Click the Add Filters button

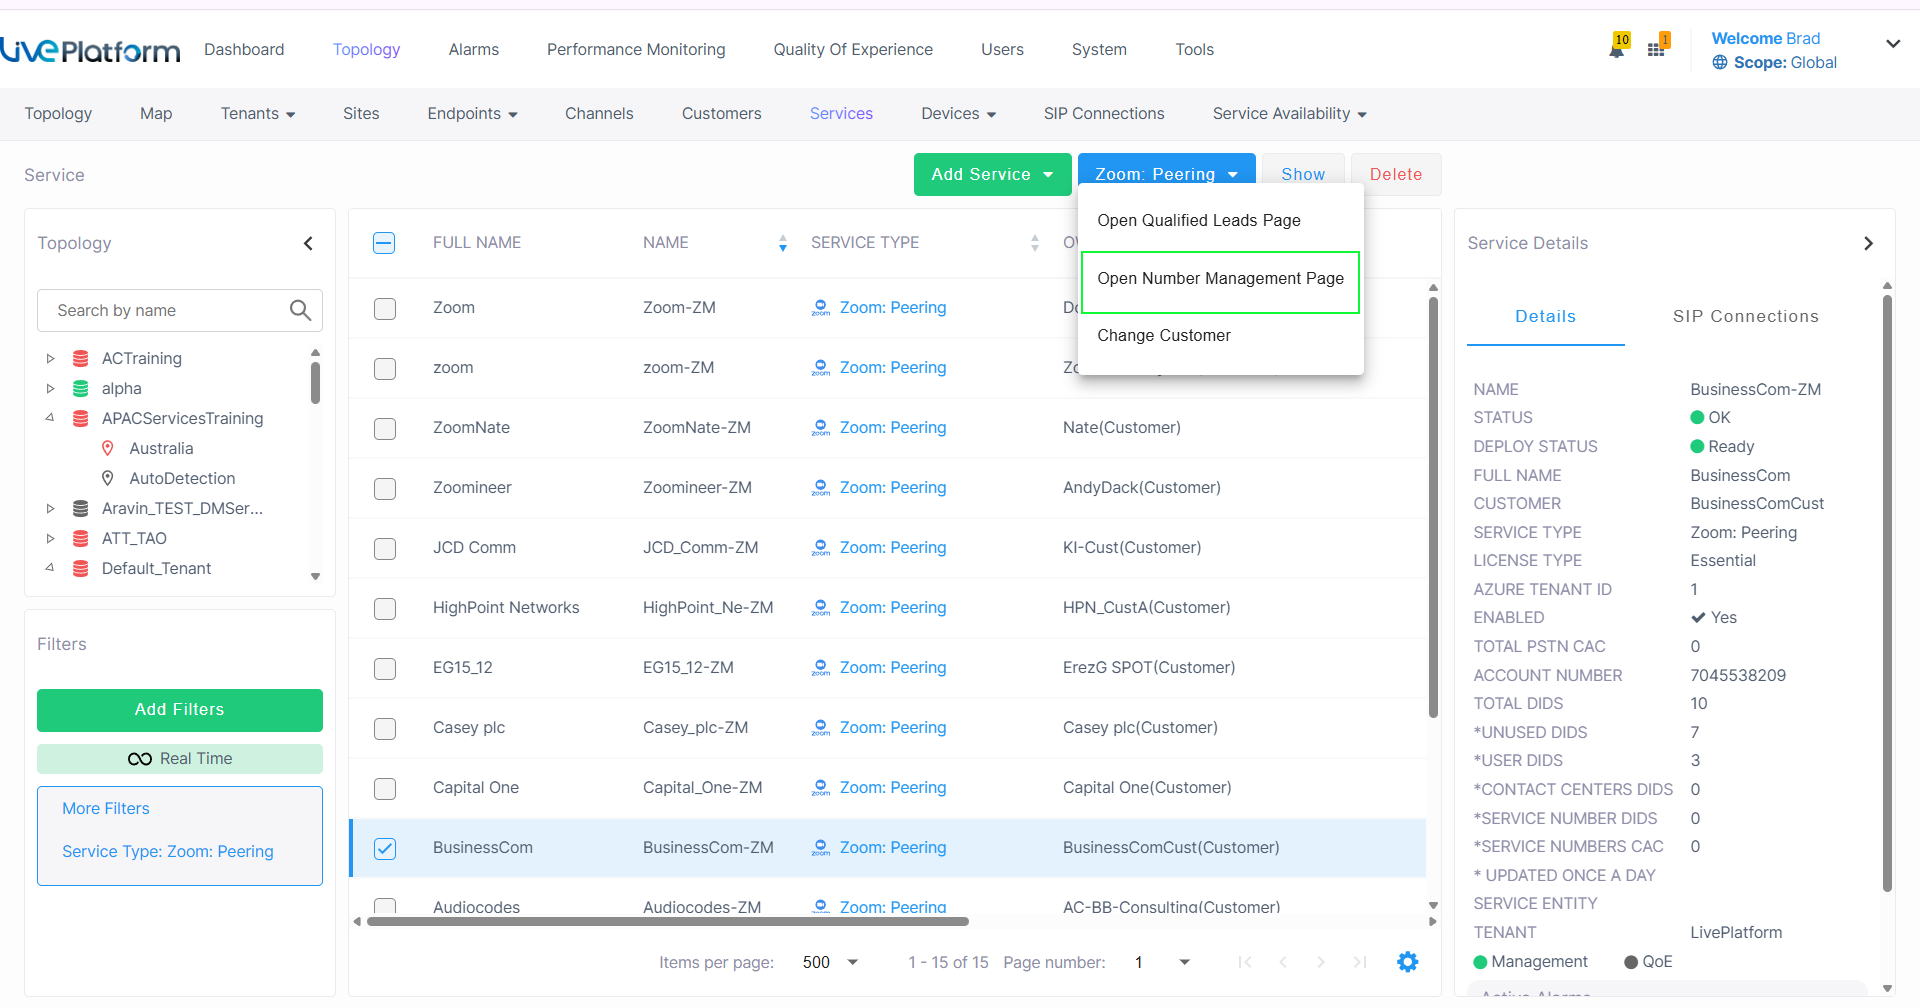pyautogui.click(x=180, y=710)
